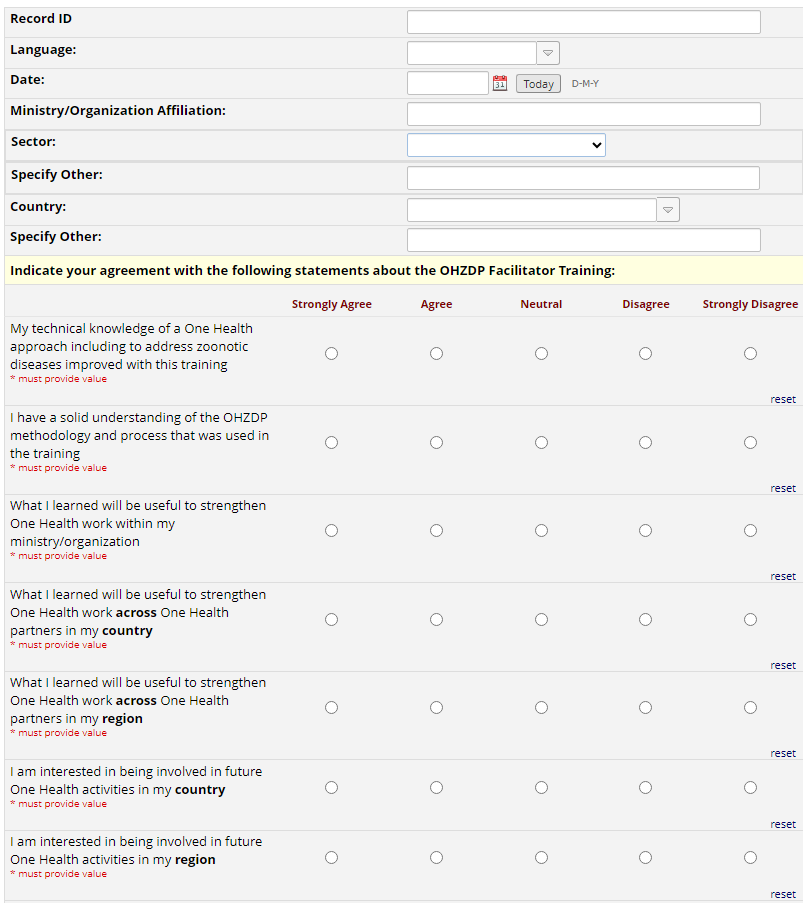This screenshot has width=803, height=903.
Task: Open the calendar date picker icon
Action: (x=500, y=84)
